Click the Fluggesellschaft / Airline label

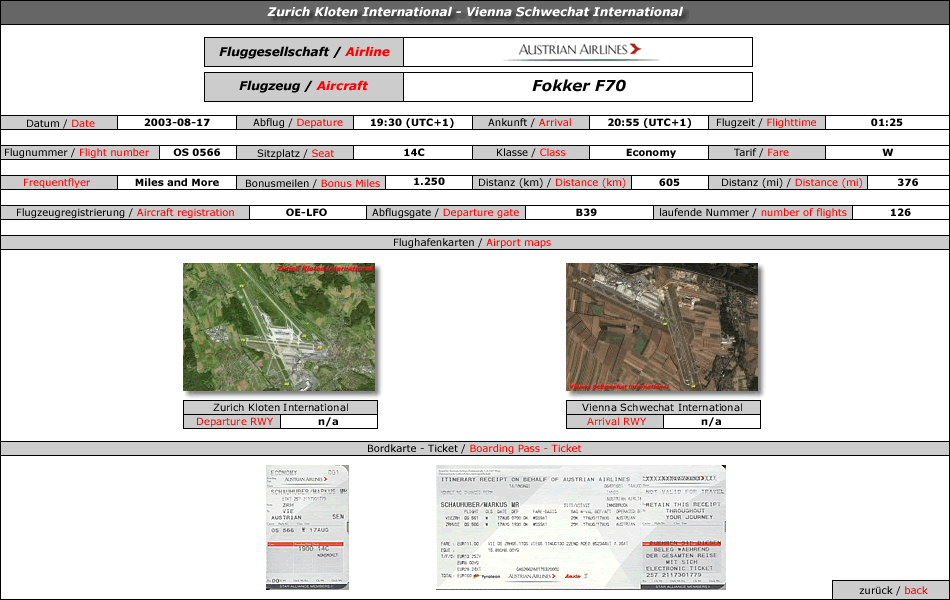(x=304, y=52)
